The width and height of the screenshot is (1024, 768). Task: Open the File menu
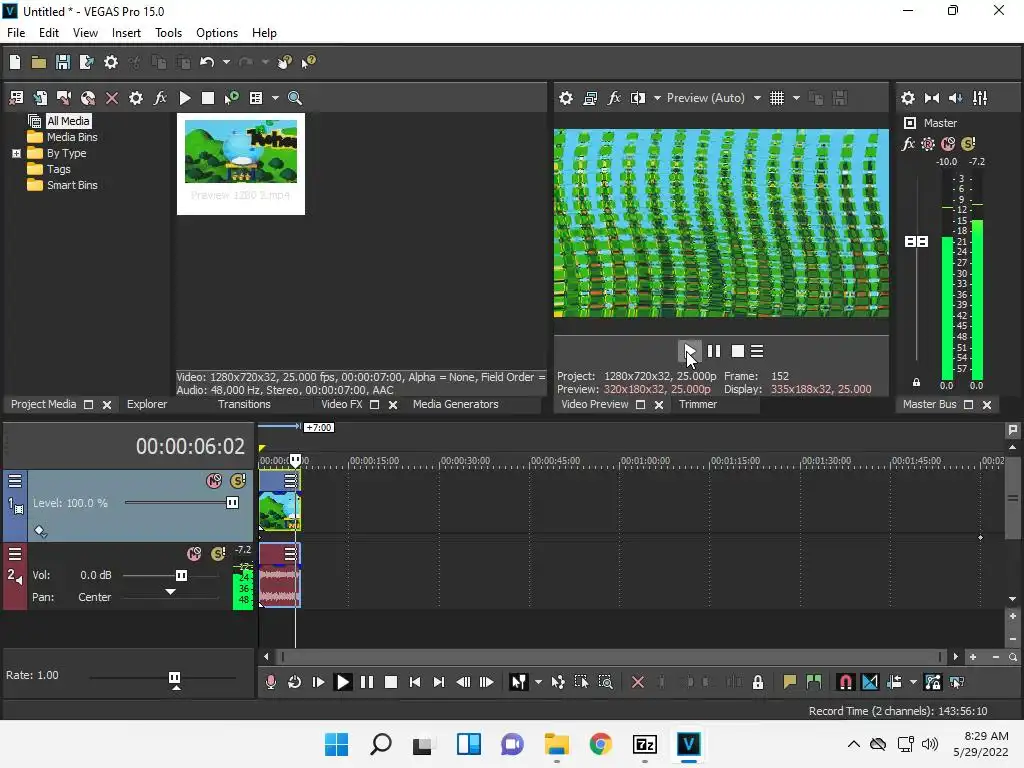16,33
